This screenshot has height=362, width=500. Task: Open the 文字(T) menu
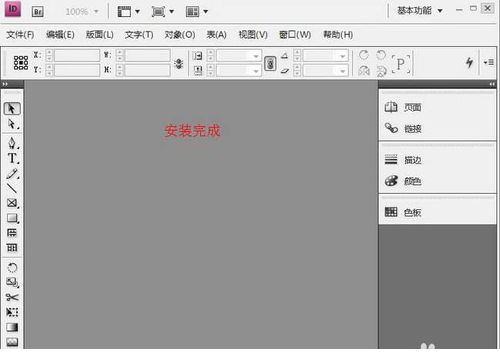pyautogui.click(x=139, y=34)
